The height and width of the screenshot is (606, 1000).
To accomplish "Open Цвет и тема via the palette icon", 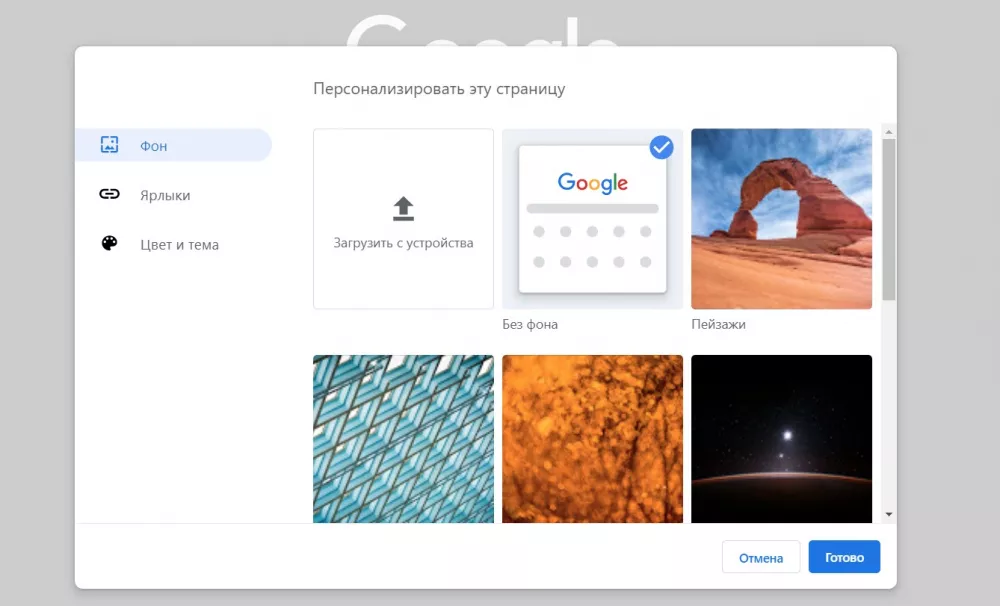I will 110,244.
